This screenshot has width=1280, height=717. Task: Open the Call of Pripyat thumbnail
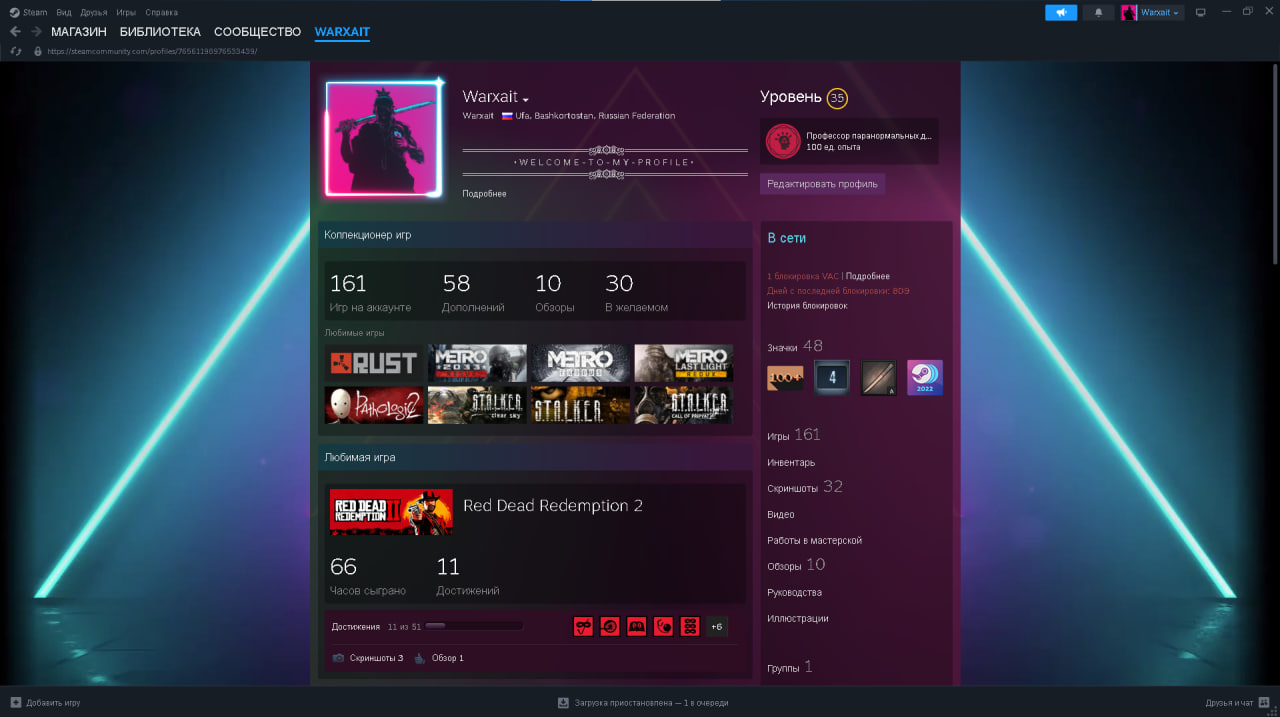pos(683,405)
